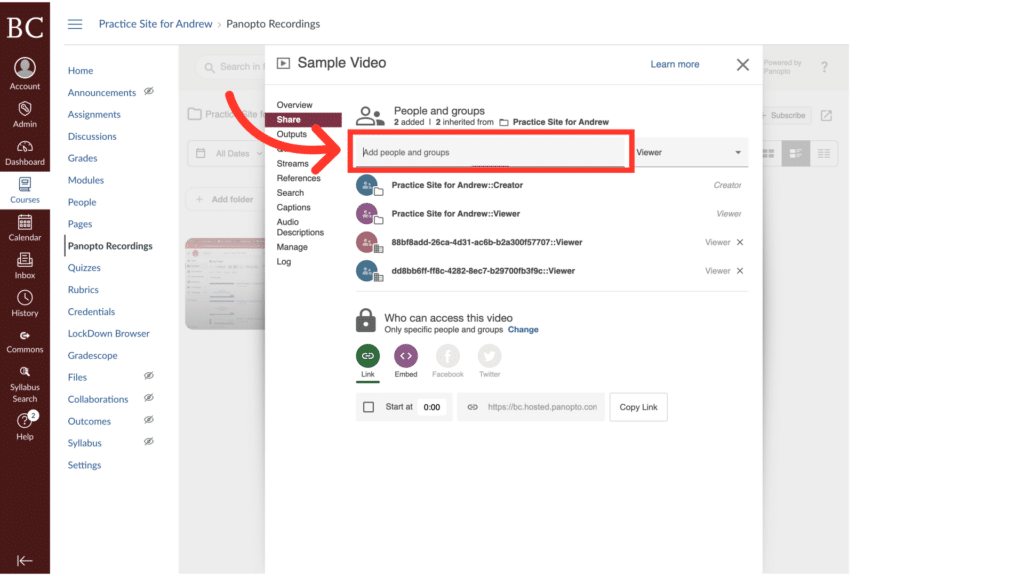Open the Log tab
This screenshot has height=576, width=1024.
click(x=283, y=262)
